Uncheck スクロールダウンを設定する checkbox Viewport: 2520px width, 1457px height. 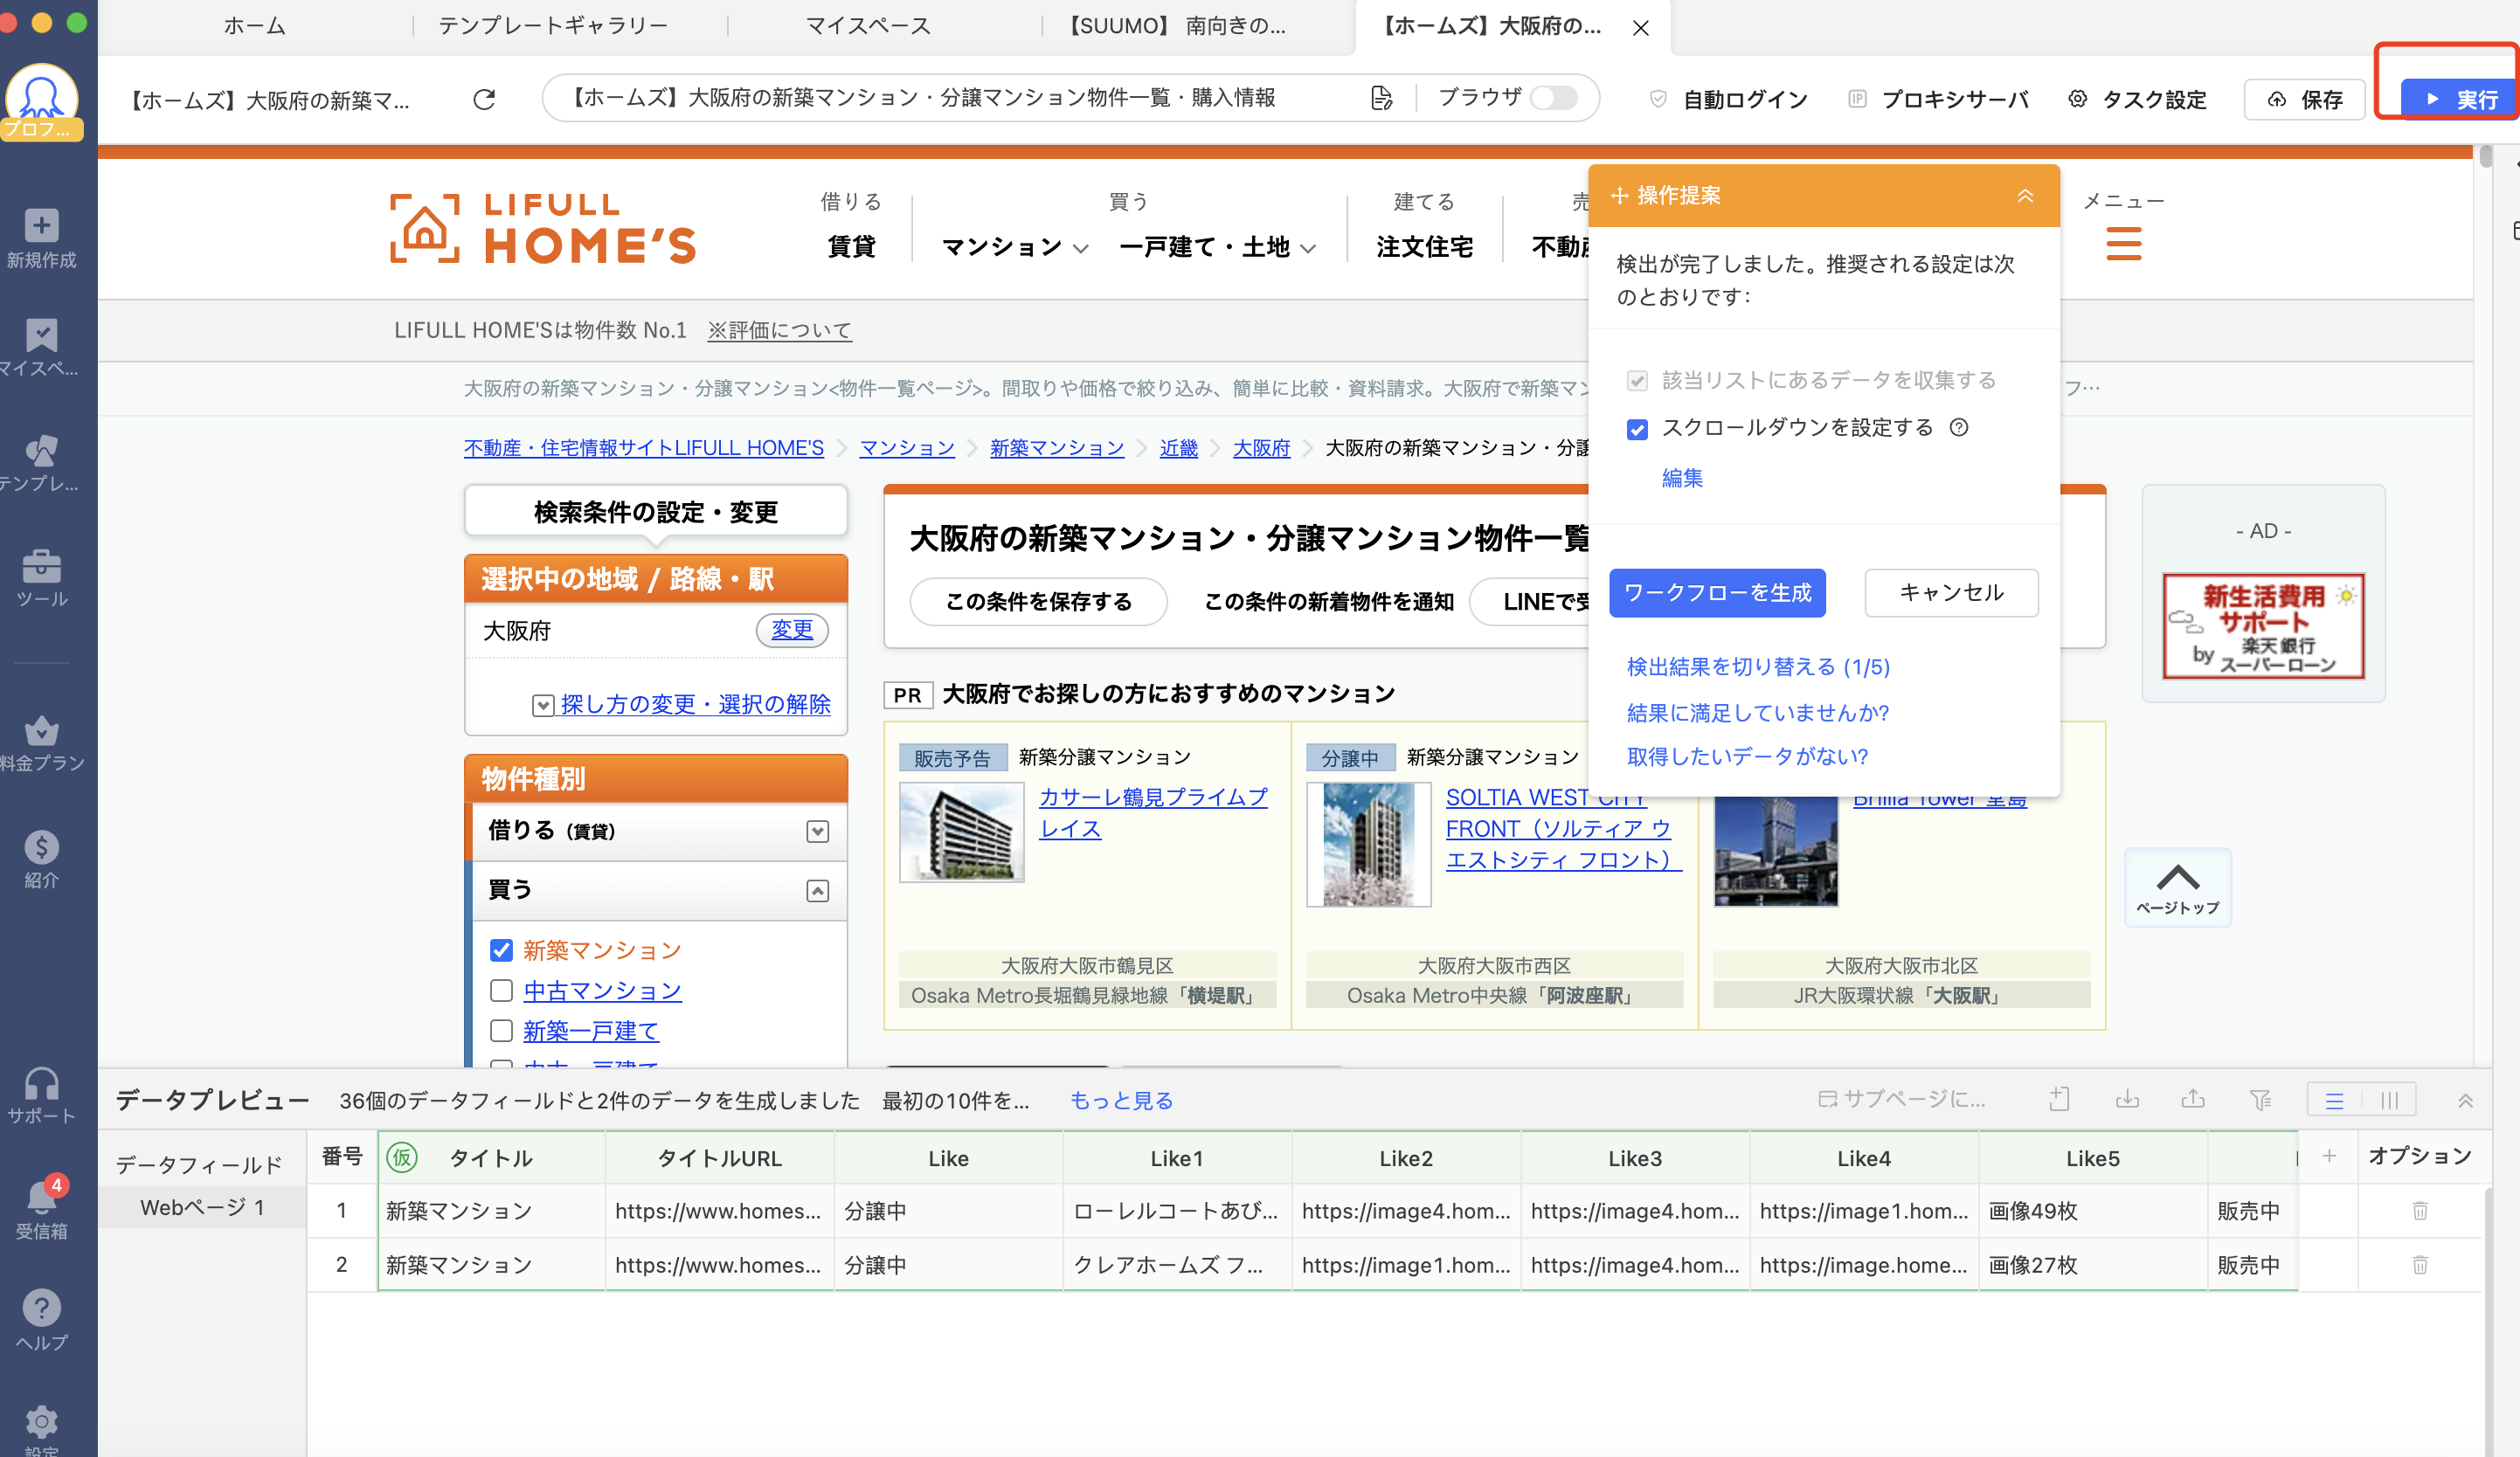click(x=1637, y=428)
